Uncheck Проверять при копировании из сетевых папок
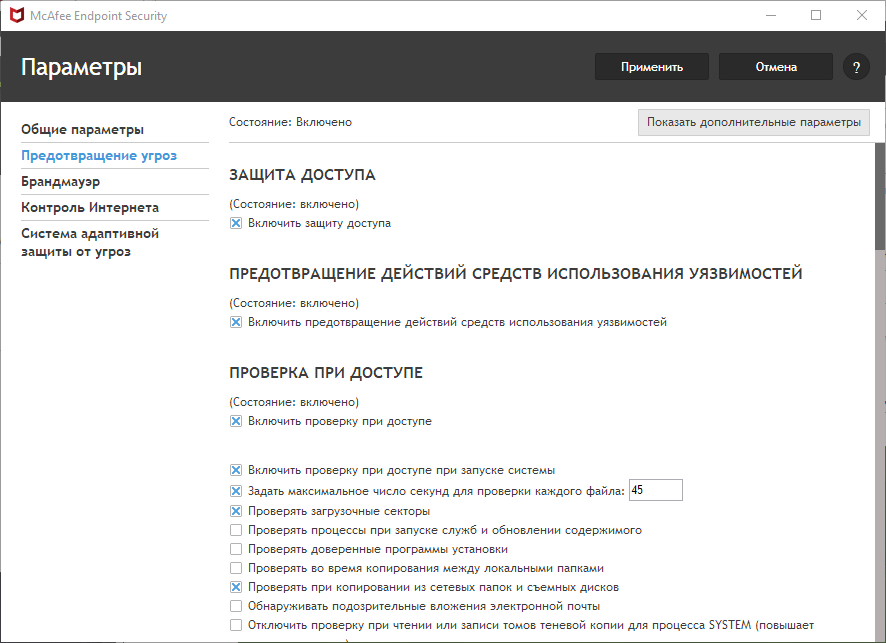The width and height of the screenshot is (886, 643). coord(236,587)
